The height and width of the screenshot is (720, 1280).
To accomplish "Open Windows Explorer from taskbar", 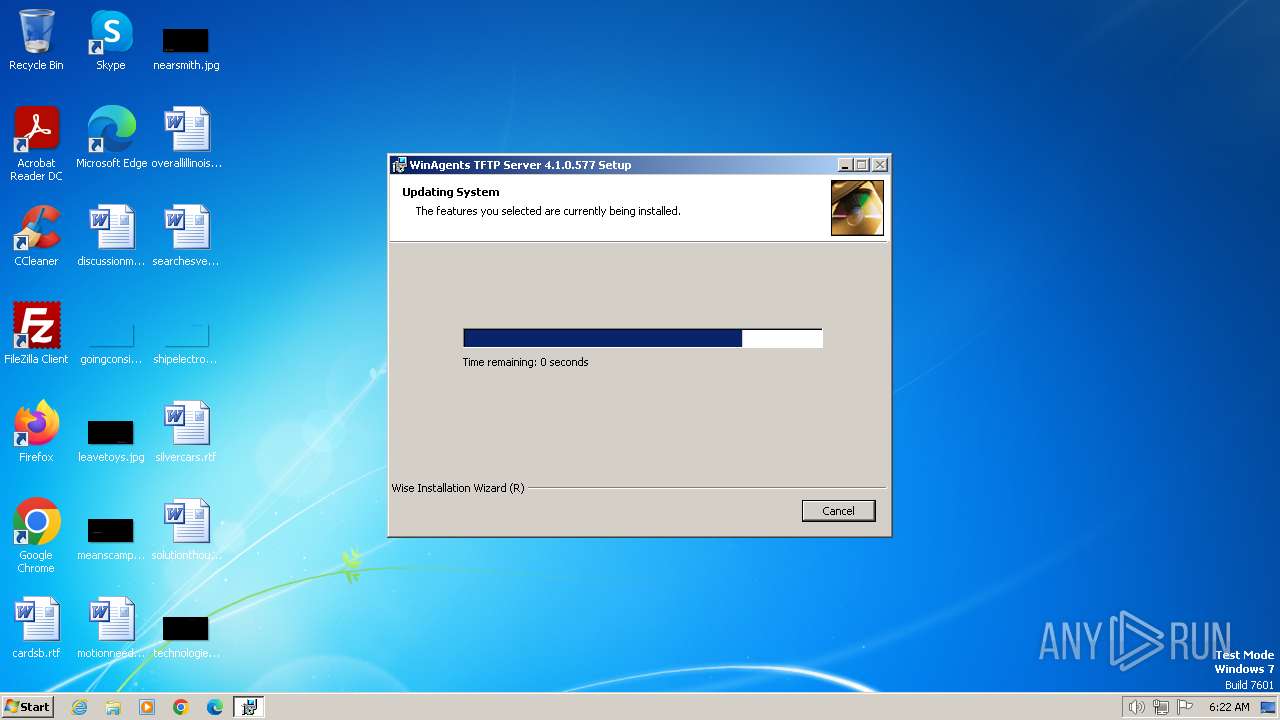I will (x=113, y=707).
